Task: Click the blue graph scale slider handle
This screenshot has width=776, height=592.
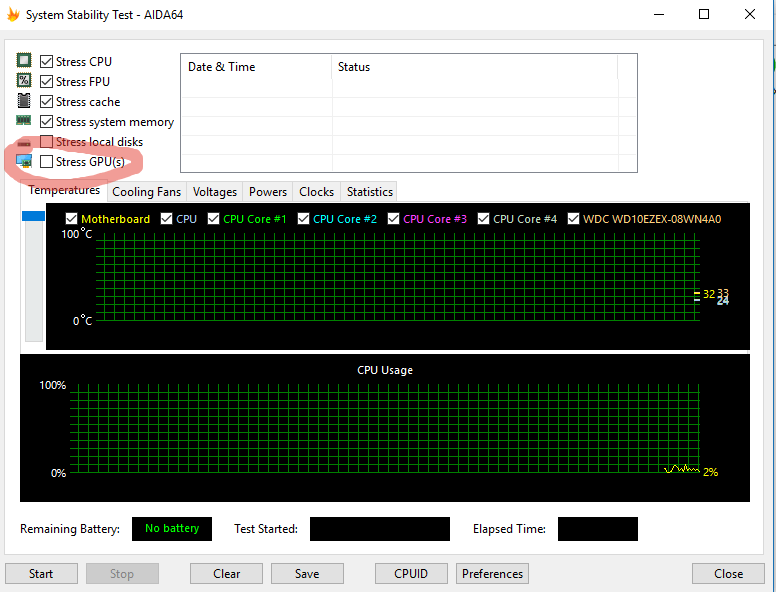Action: point(34,216)
